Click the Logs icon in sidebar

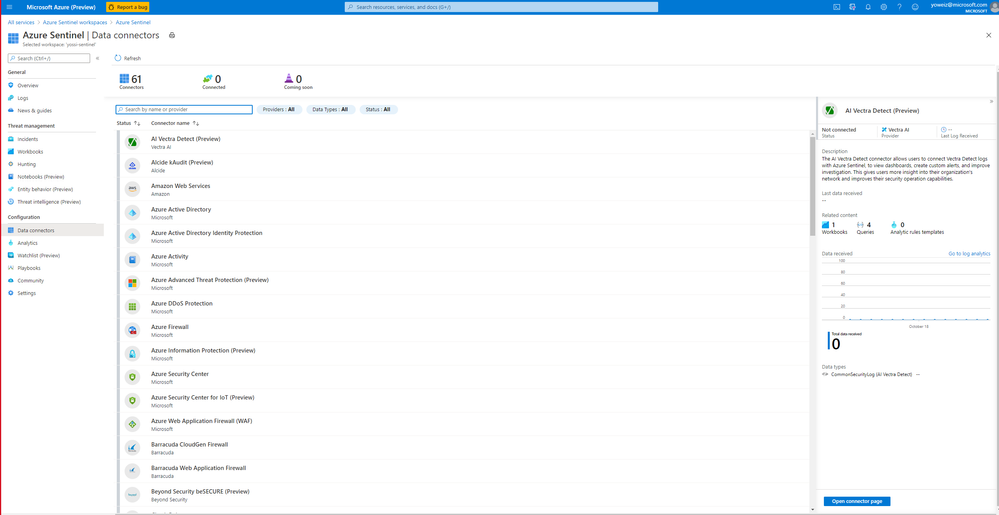click(x=11, y=98)
